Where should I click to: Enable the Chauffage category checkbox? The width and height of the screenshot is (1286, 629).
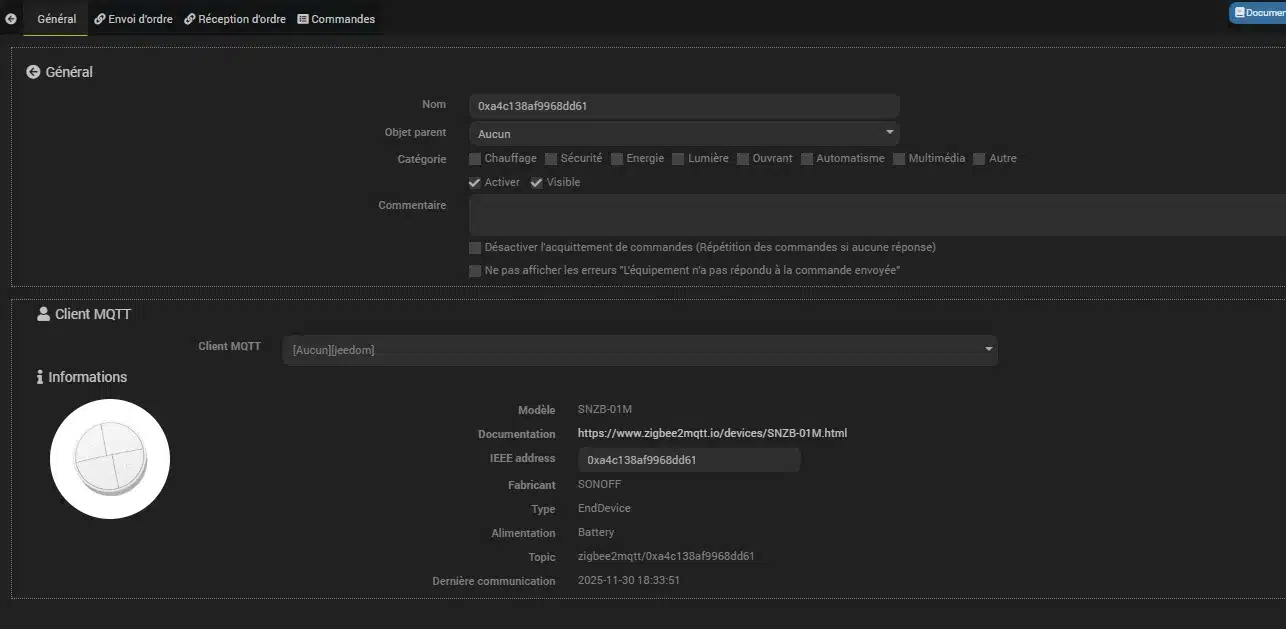(x=475, y=159)
